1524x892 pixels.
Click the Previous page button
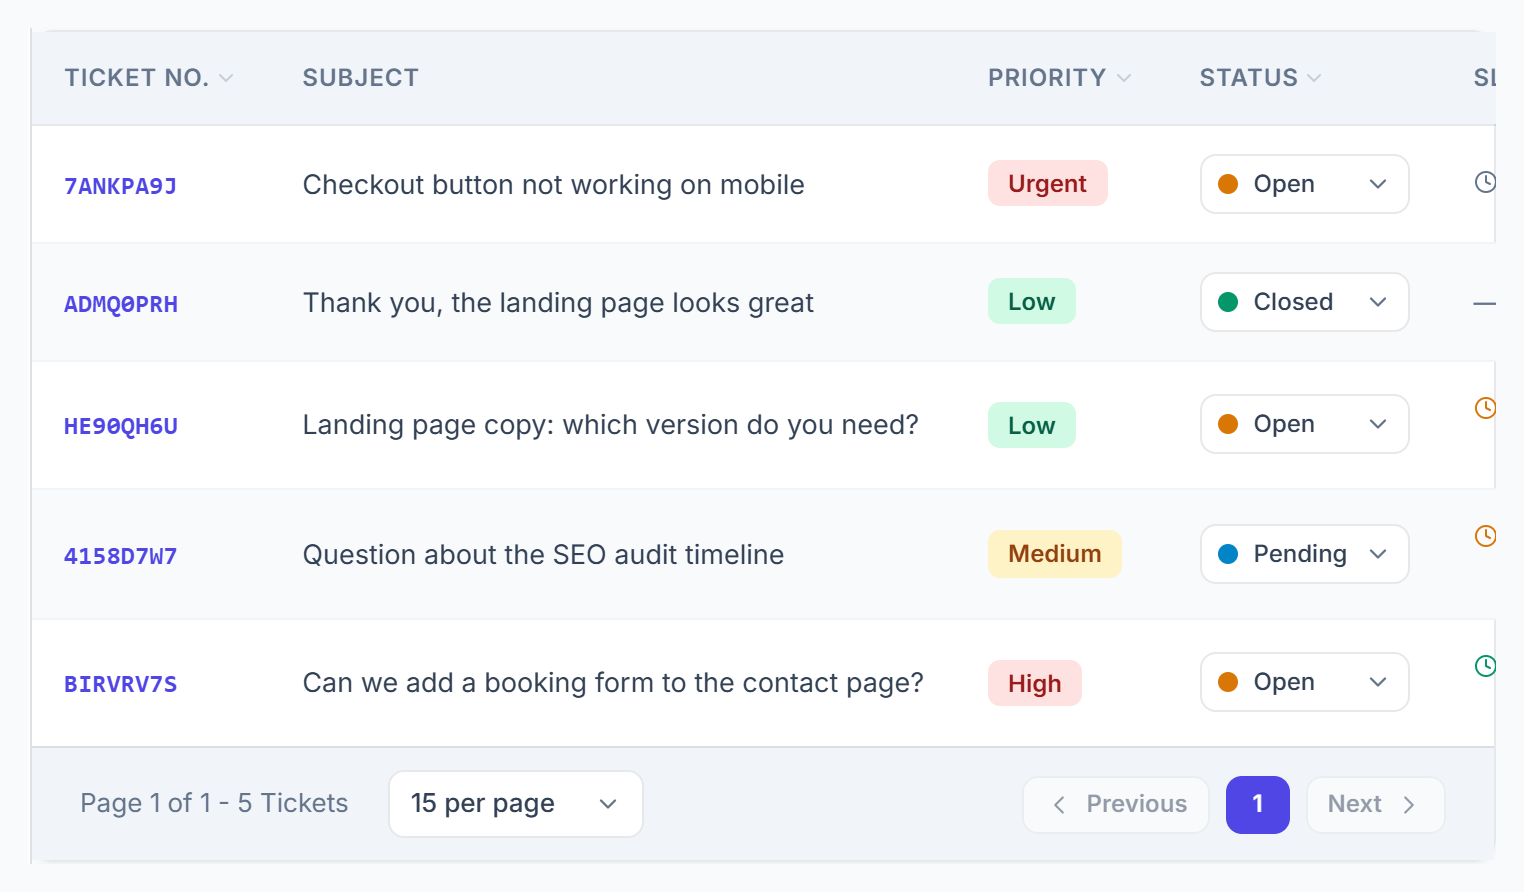click(1116, 805)
